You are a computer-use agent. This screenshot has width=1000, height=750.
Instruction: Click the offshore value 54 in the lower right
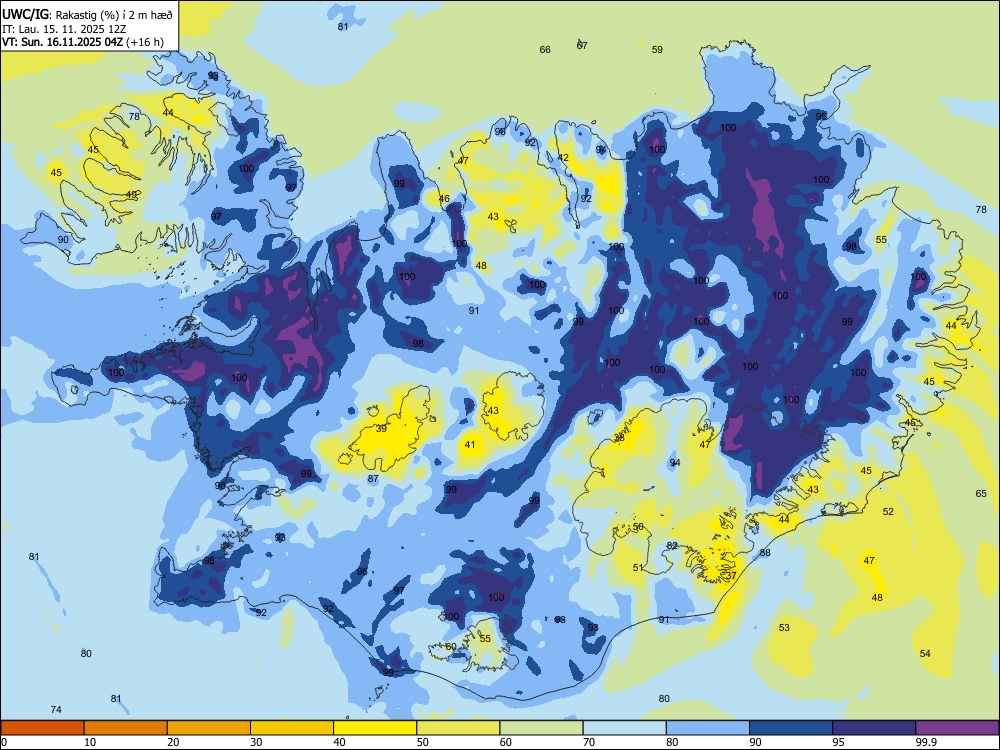tap(925, 653)
